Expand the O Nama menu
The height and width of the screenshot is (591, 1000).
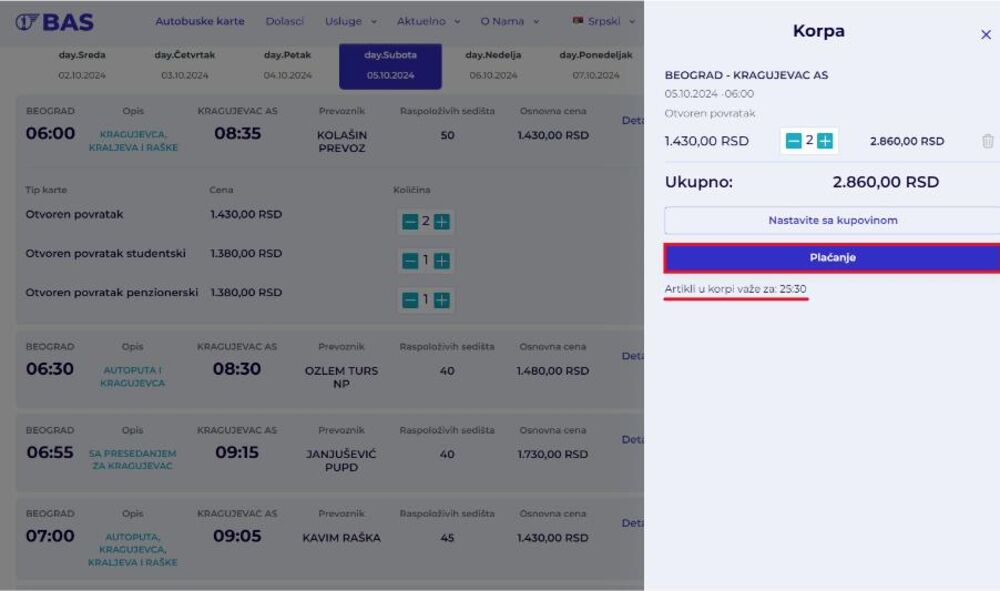click(x=509, y=21)
